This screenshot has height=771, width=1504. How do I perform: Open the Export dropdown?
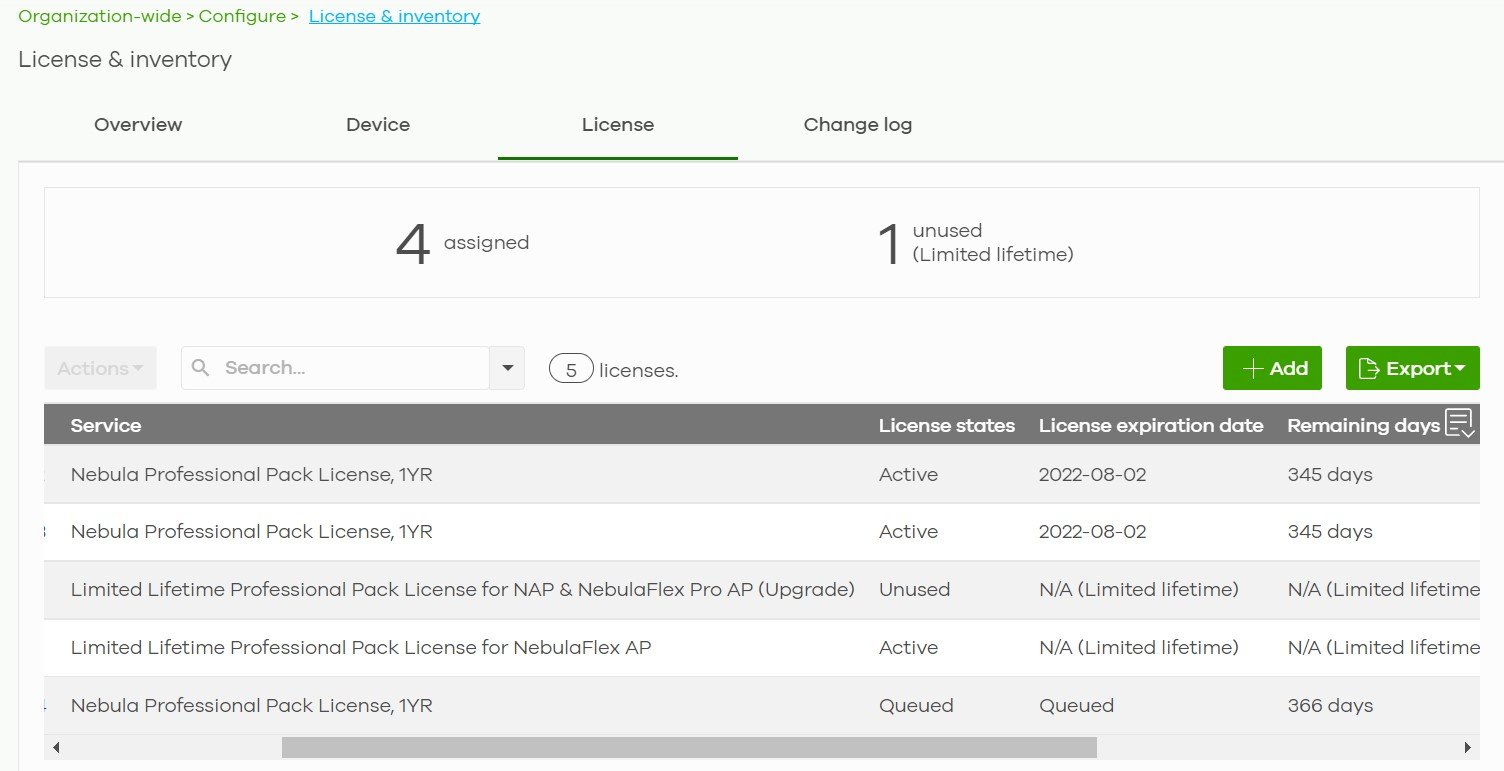[x=1412, y=368]
